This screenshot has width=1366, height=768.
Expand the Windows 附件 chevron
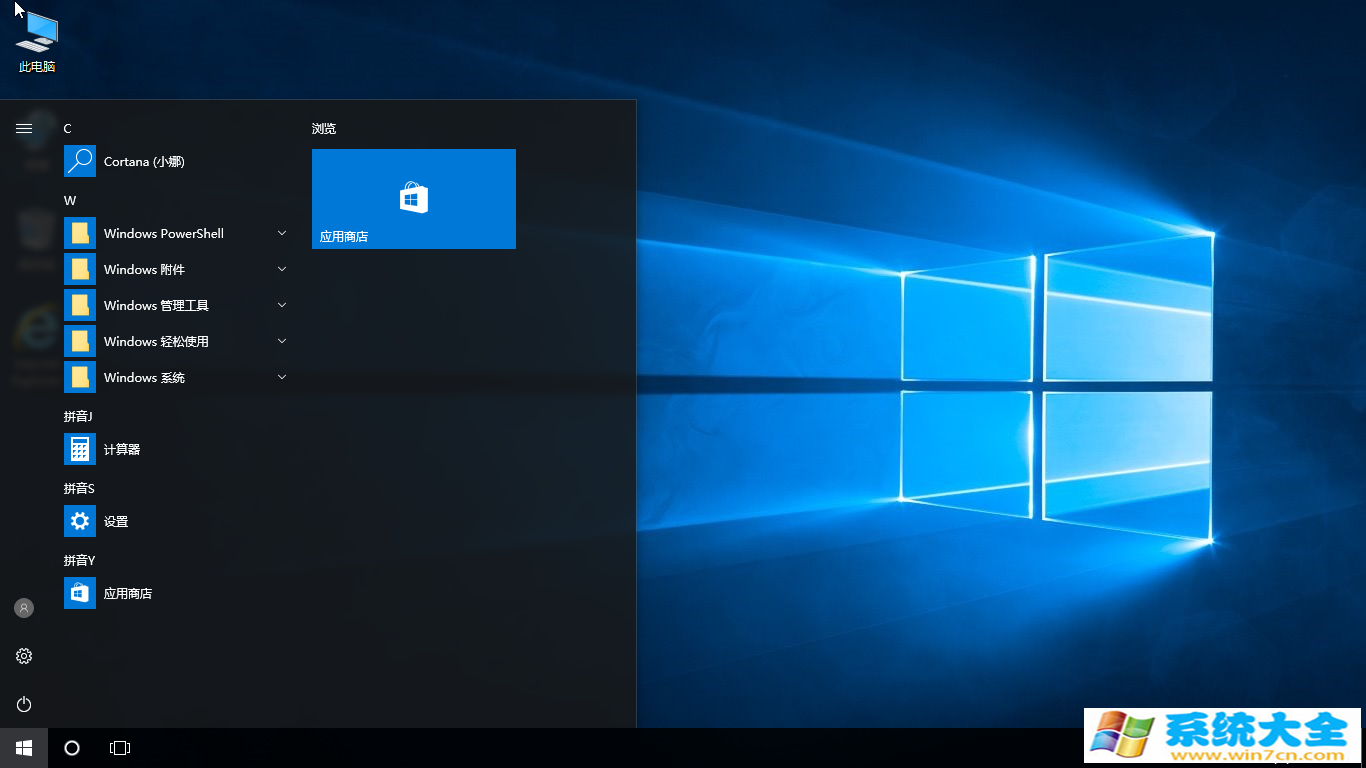[x=282, y=269]
